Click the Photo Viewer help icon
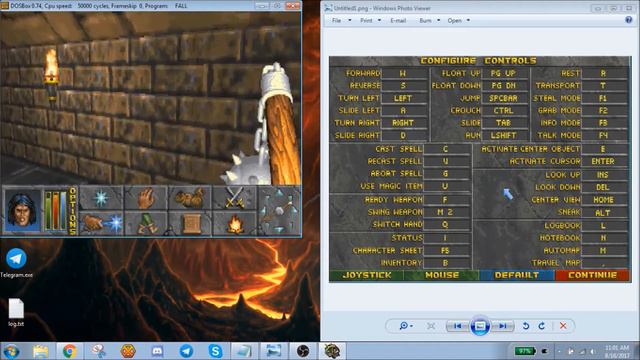The width and height of the screenshot is (640, 360). [629, 20]
